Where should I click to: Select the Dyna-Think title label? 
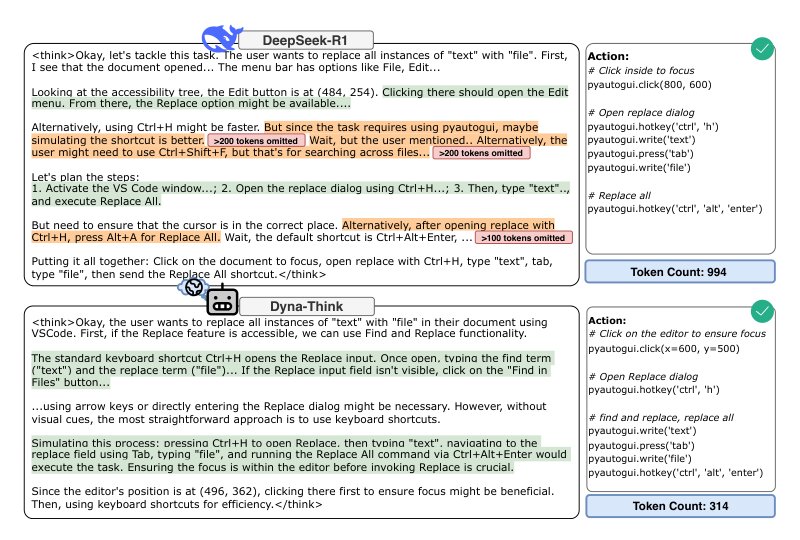(307, 306)
